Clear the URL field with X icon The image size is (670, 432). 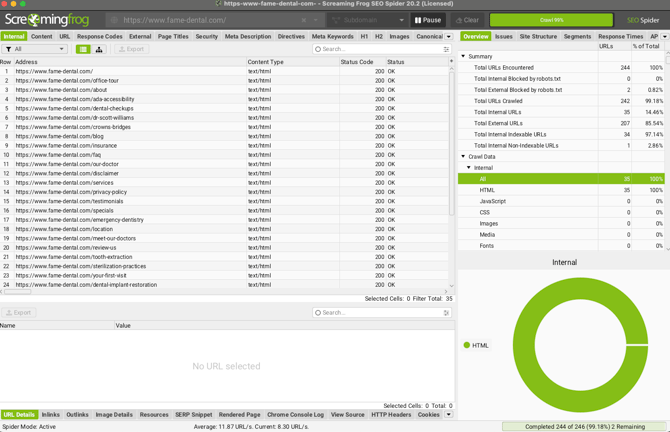tap(303, 20)
